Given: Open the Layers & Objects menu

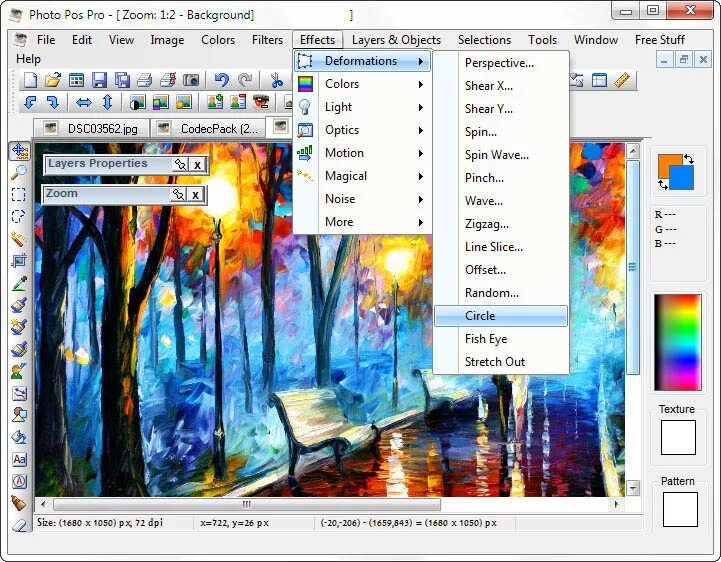Looking at the screenshot, I should click(x=396, y=40).
